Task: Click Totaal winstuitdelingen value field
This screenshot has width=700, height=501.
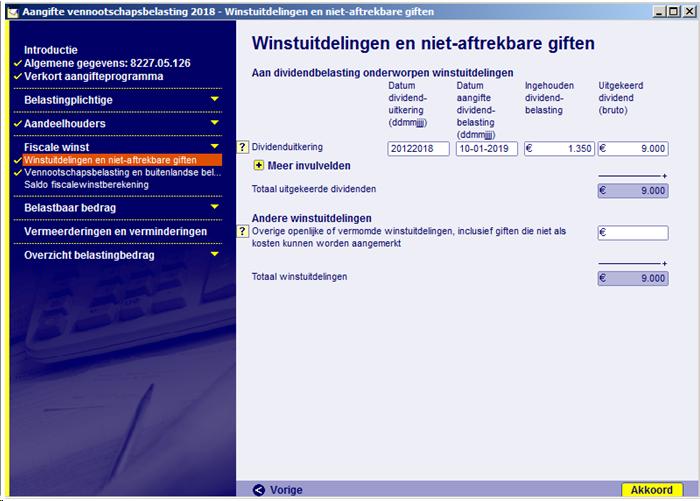Action: click(x=633, y=278)
